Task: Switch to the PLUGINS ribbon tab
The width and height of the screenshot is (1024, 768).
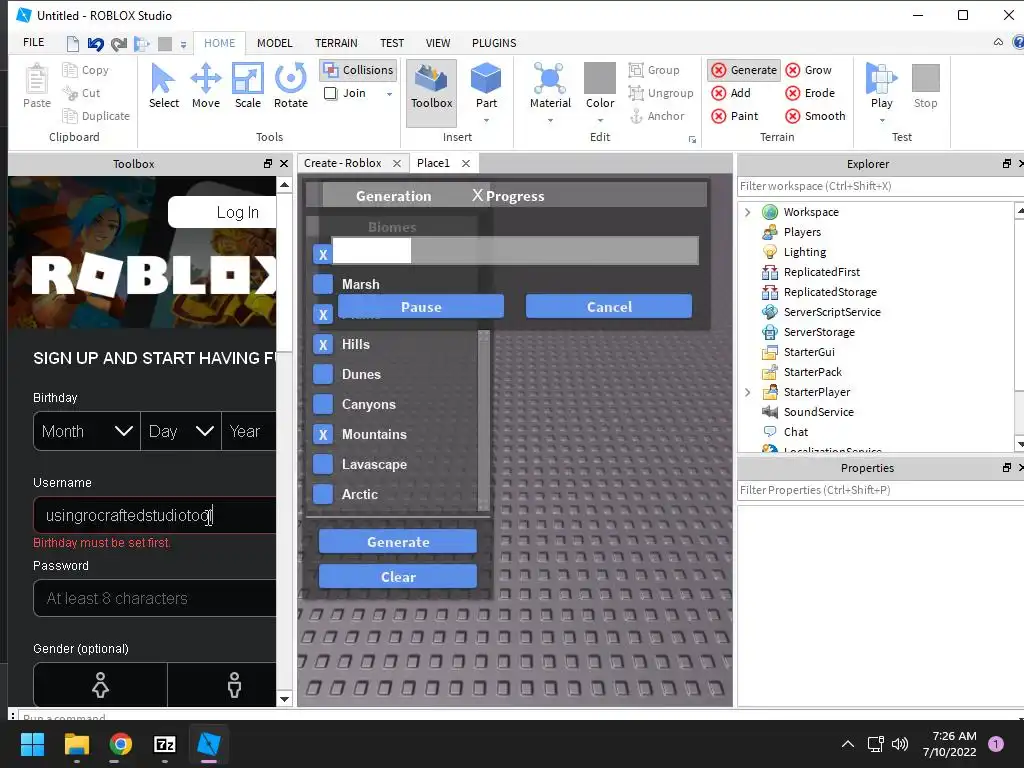Action: (x=494, y=43)
